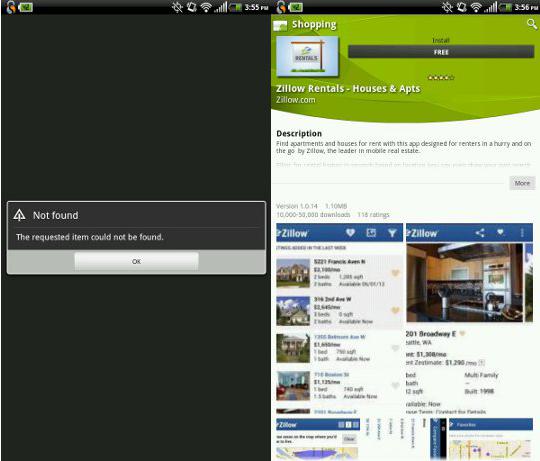The width and height of the screenshot is (540, 461).
Task: Open search with the magnifier icon
Action: coord(532,24)
